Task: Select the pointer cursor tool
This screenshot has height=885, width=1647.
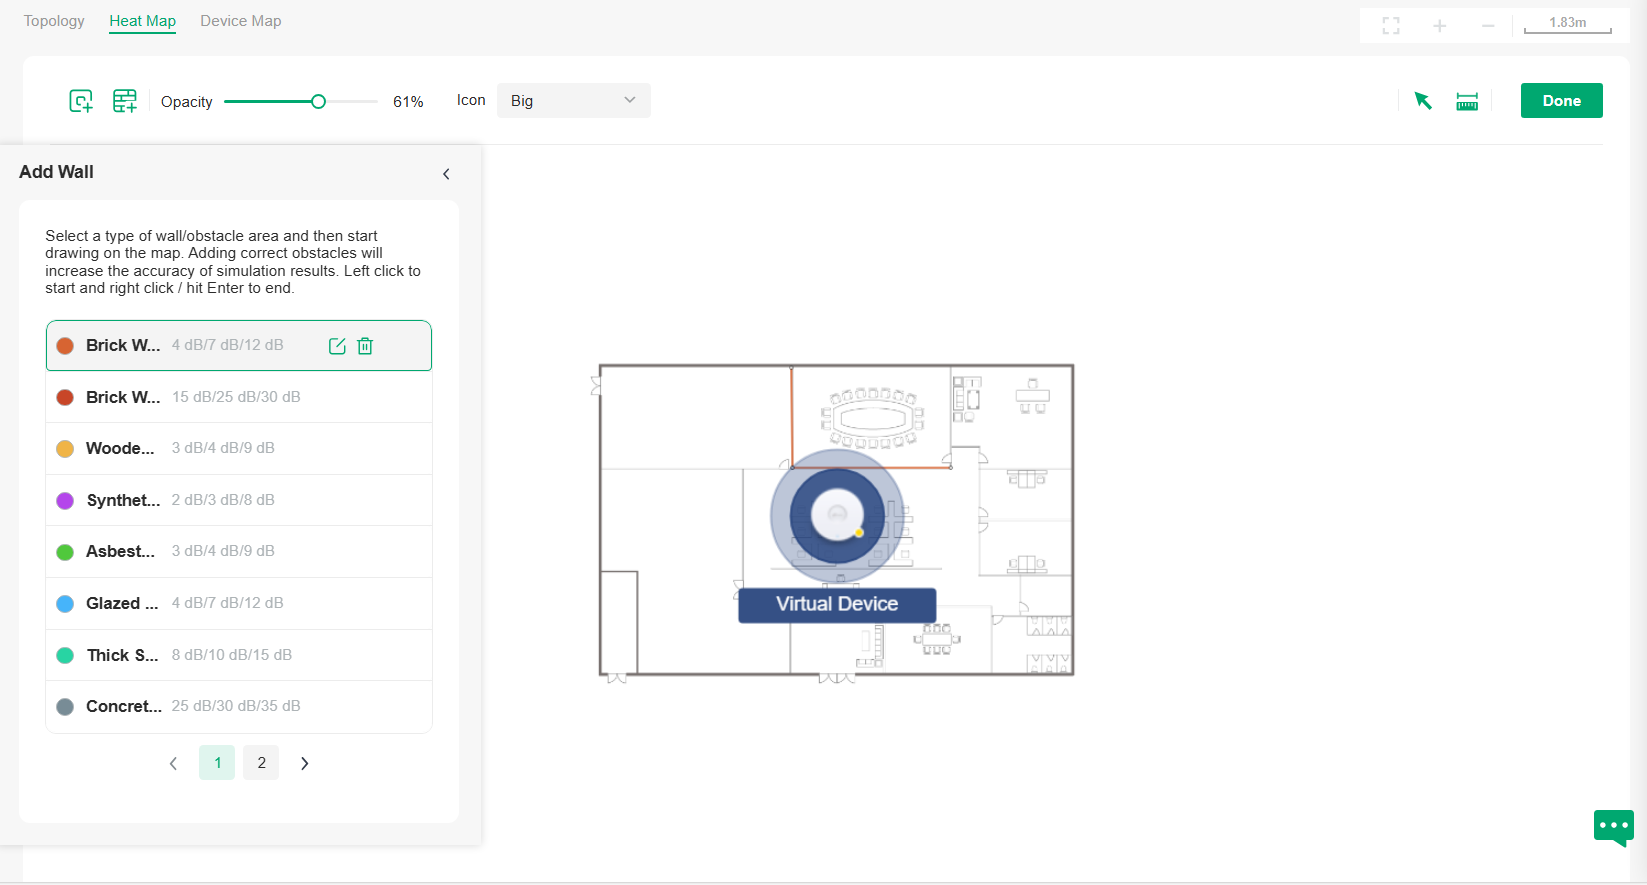Action: tap(1423, 101)
